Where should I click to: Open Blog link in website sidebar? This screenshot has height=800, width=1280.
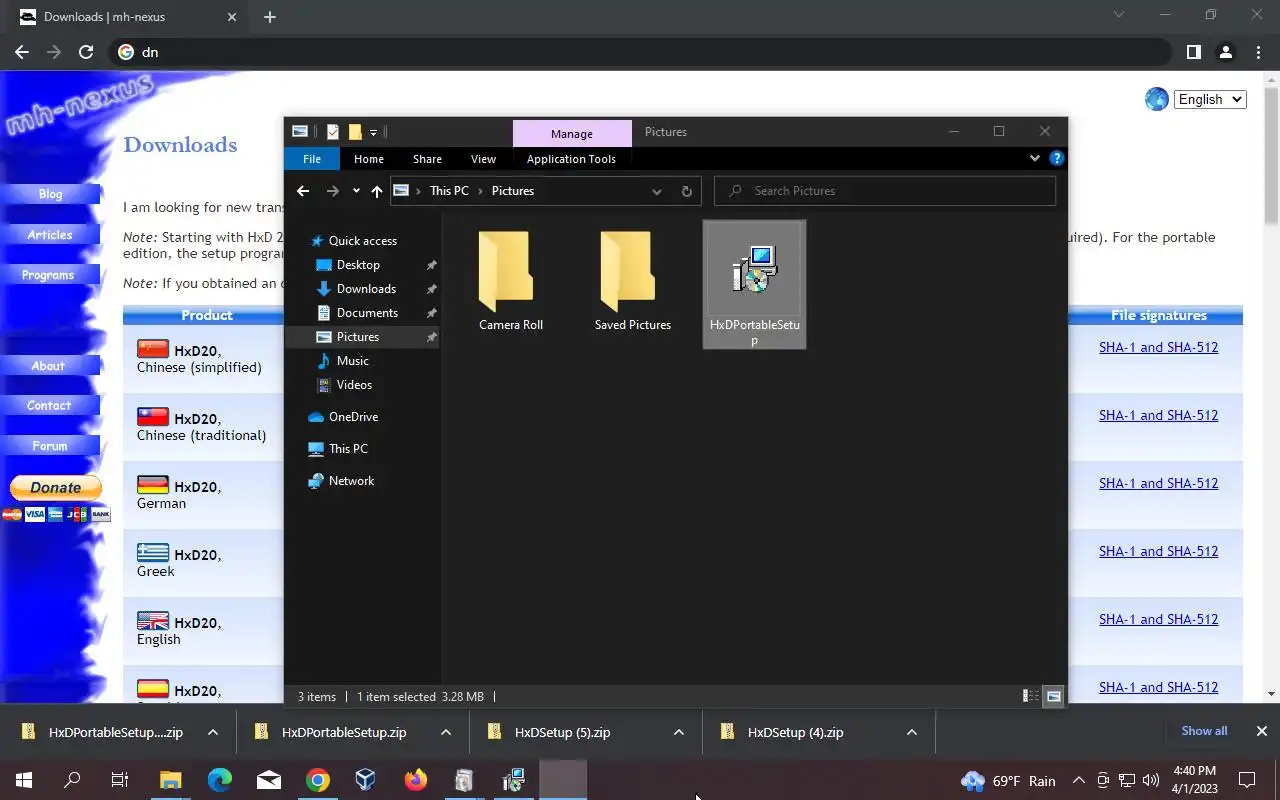(50, 194)
